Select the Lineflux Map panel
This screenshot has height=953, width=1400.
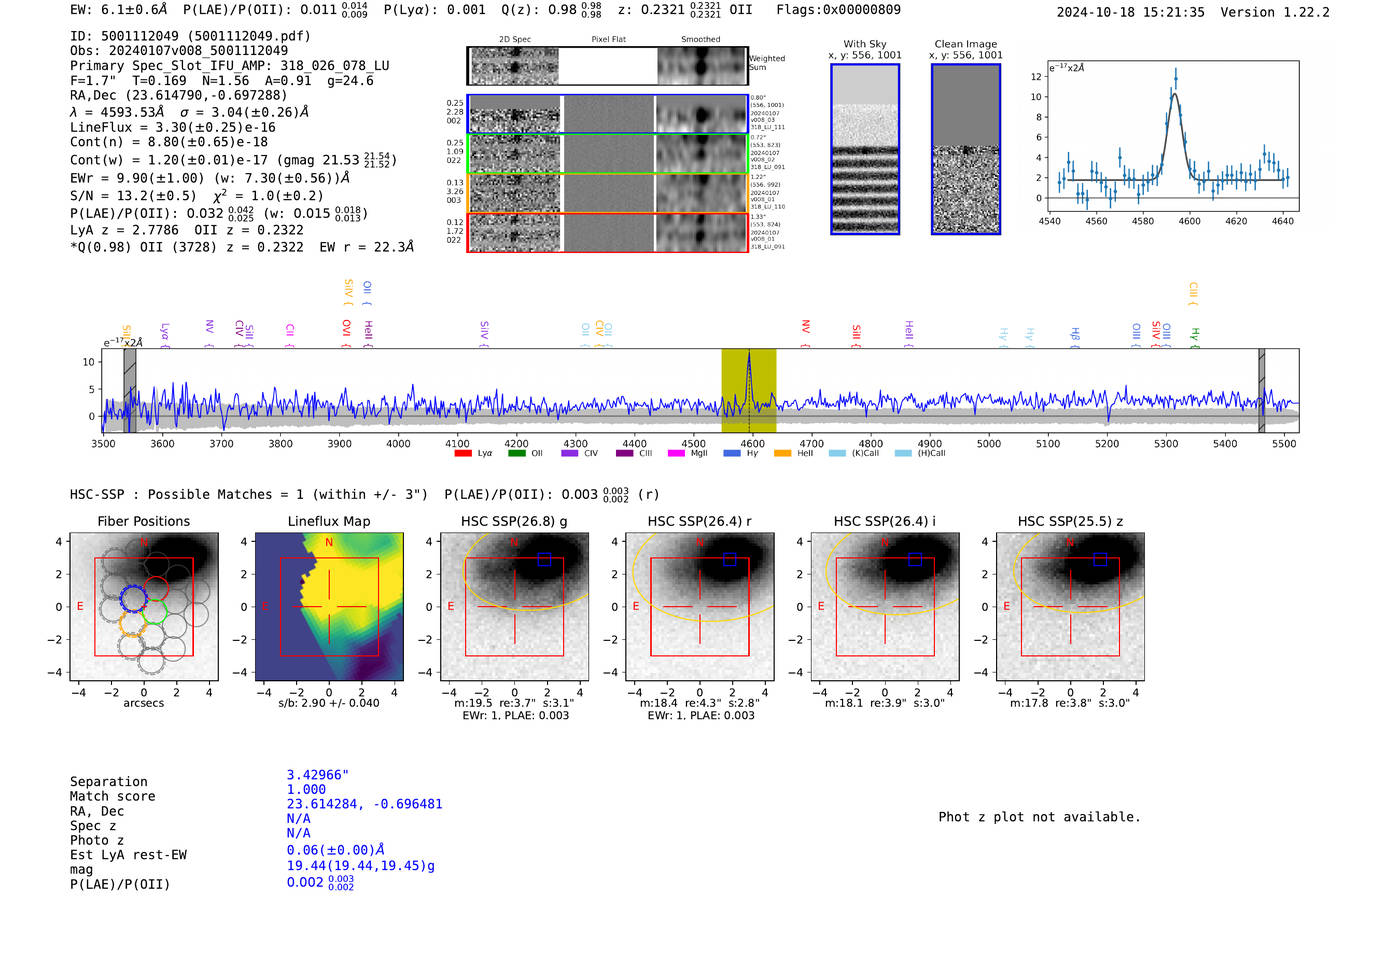pos(329,606)
